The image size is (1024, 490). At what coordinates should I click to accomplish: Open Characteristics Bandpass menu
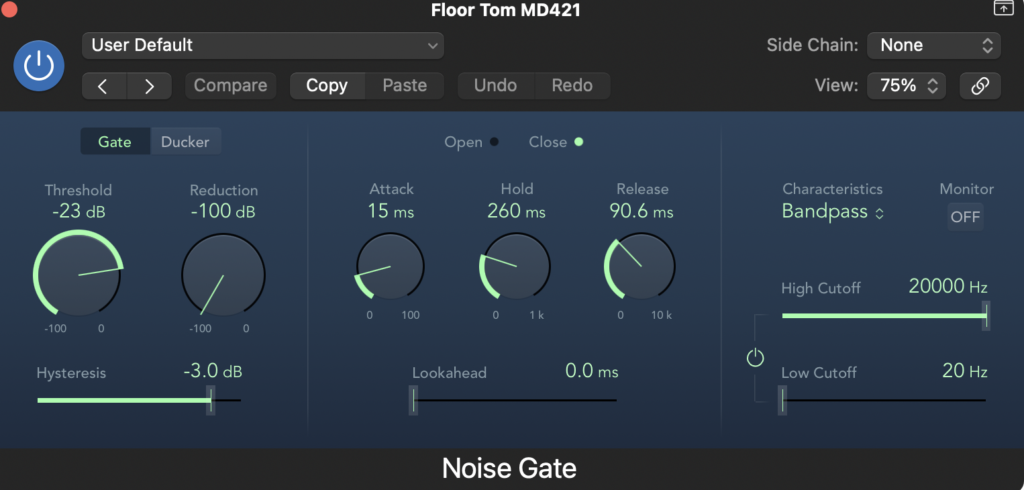[832, 212]
